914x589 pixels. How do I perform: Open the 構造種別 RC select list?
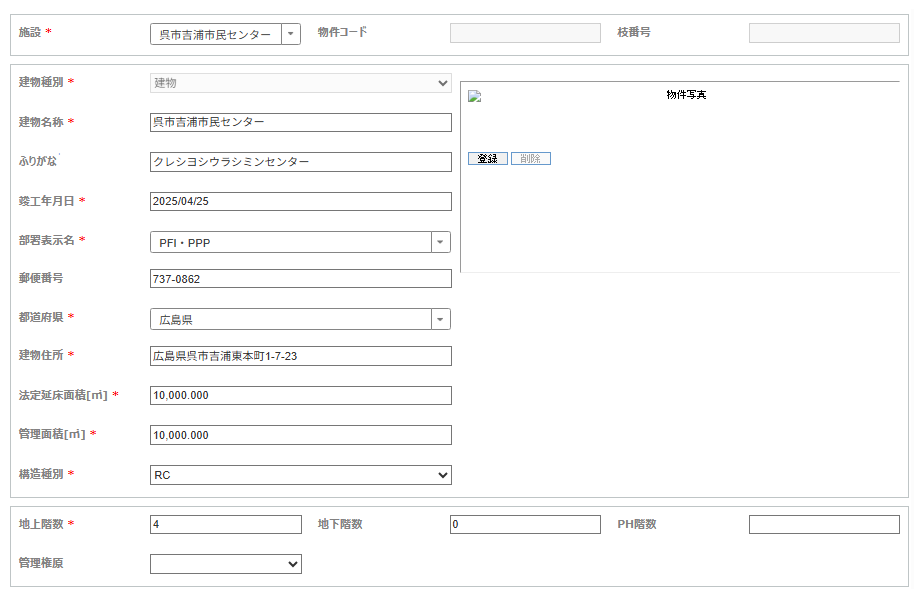tap(301, 475)
